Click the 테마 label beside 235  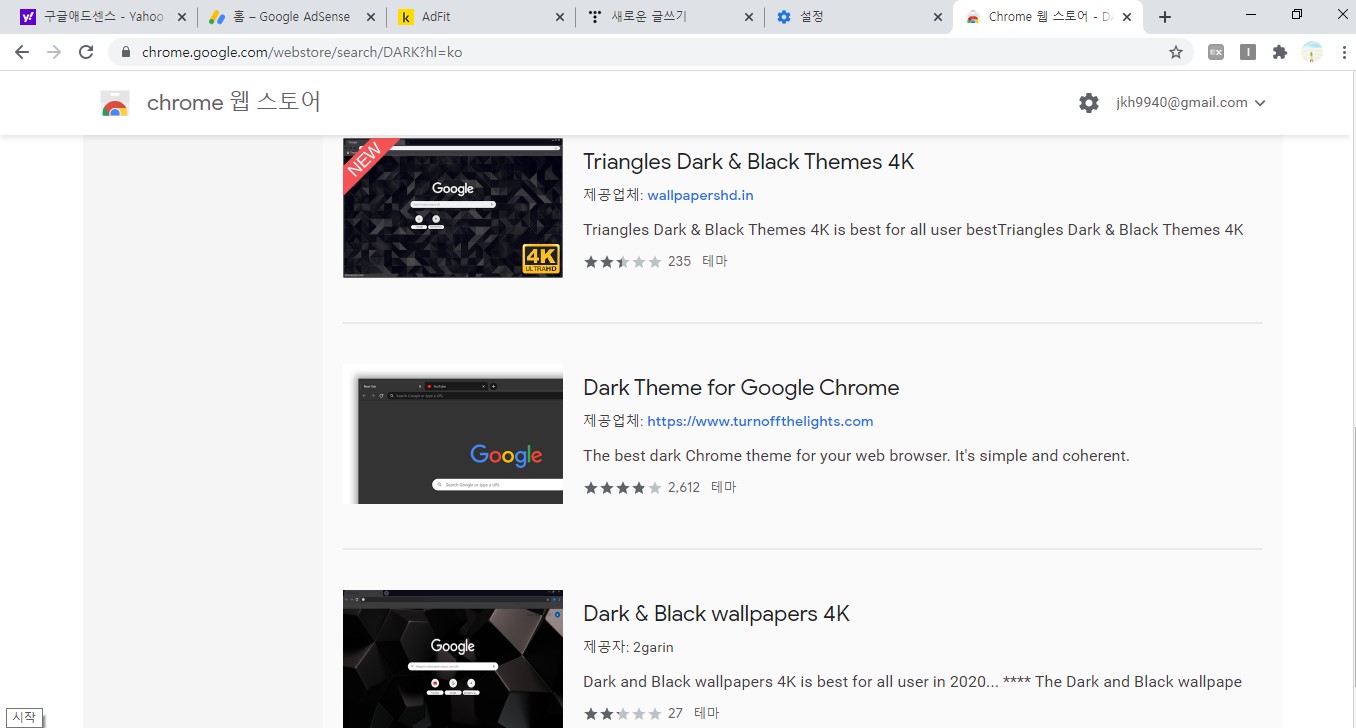715,261
